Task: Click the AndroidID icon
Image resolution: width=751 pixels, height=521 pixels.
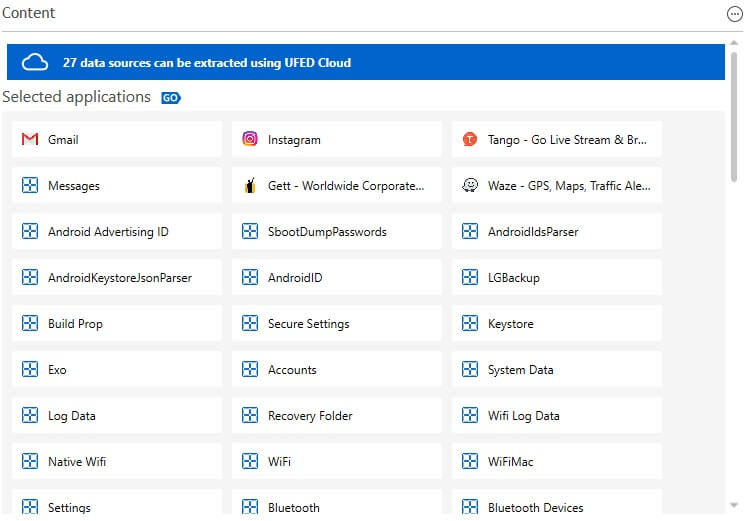Action: pyautogui.click(x=250, y=277)
